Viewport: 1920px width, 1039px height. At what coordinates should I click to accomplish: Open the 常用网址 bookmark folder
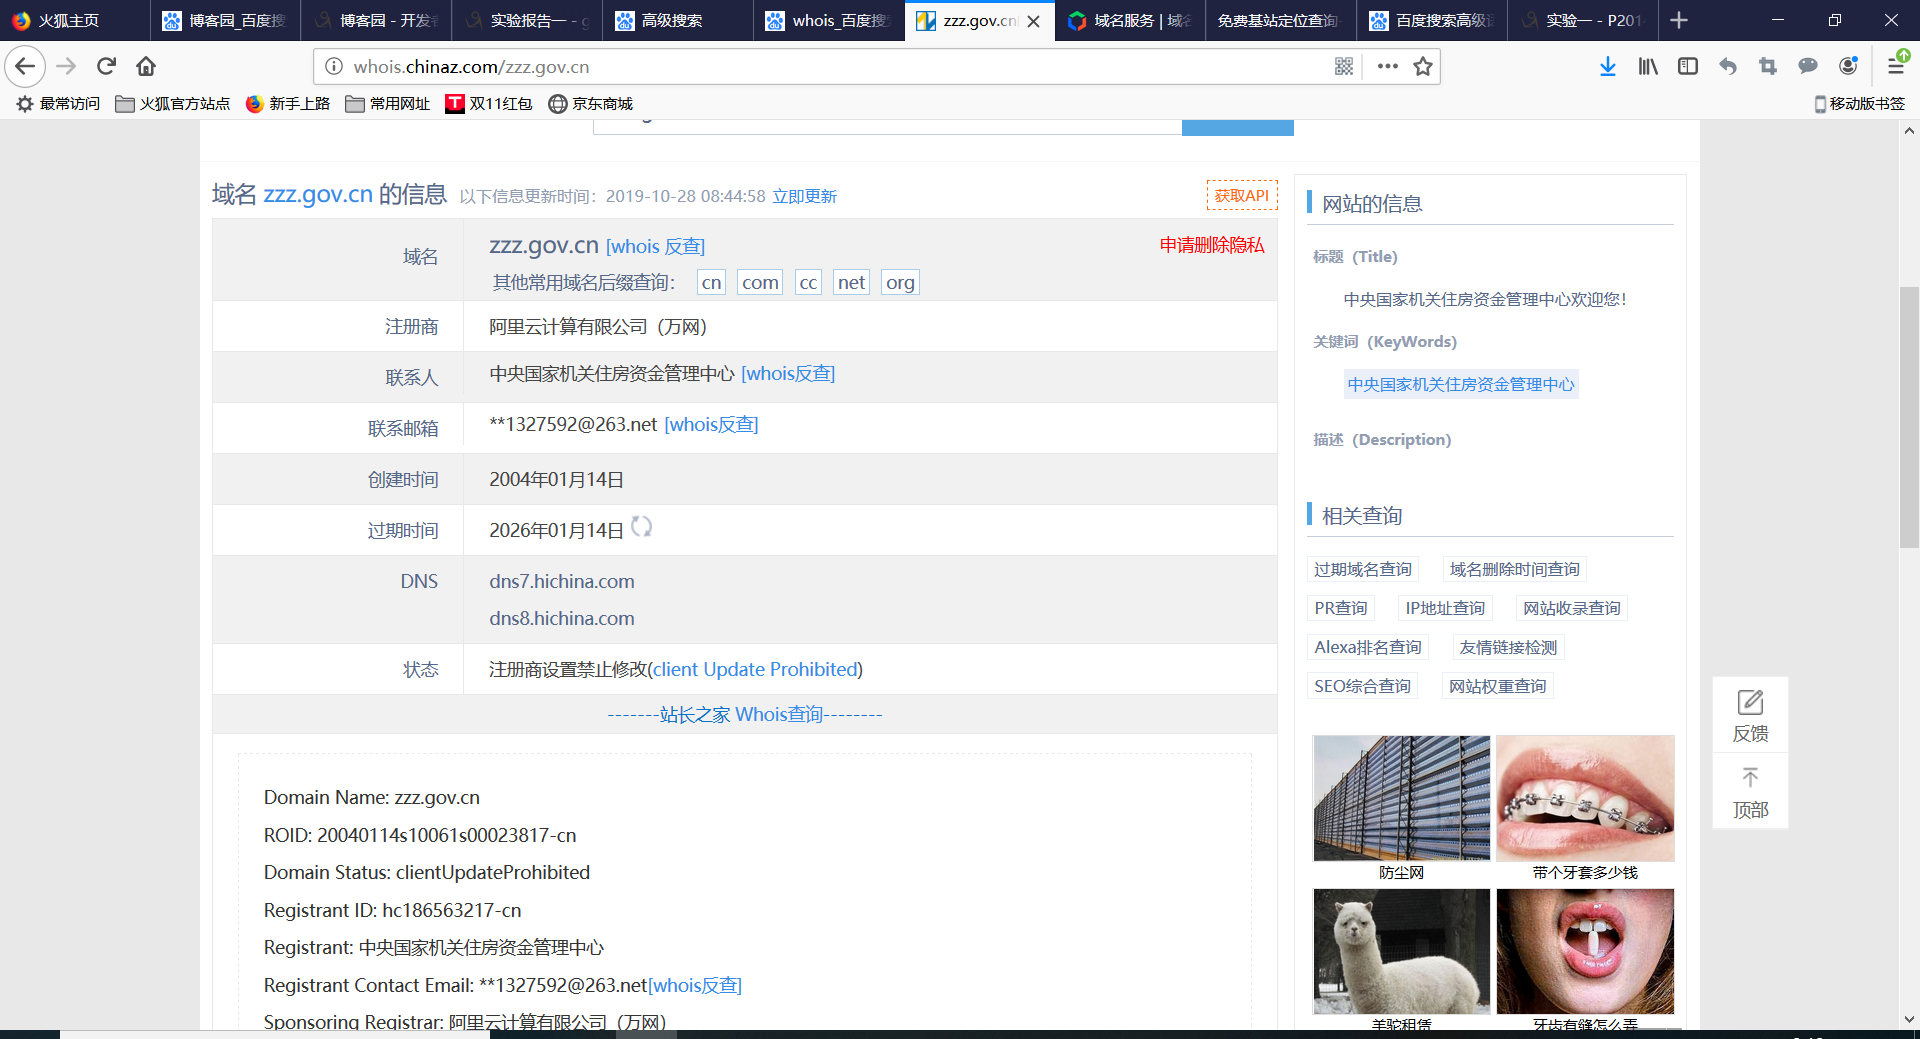click(x=388, y=104)
